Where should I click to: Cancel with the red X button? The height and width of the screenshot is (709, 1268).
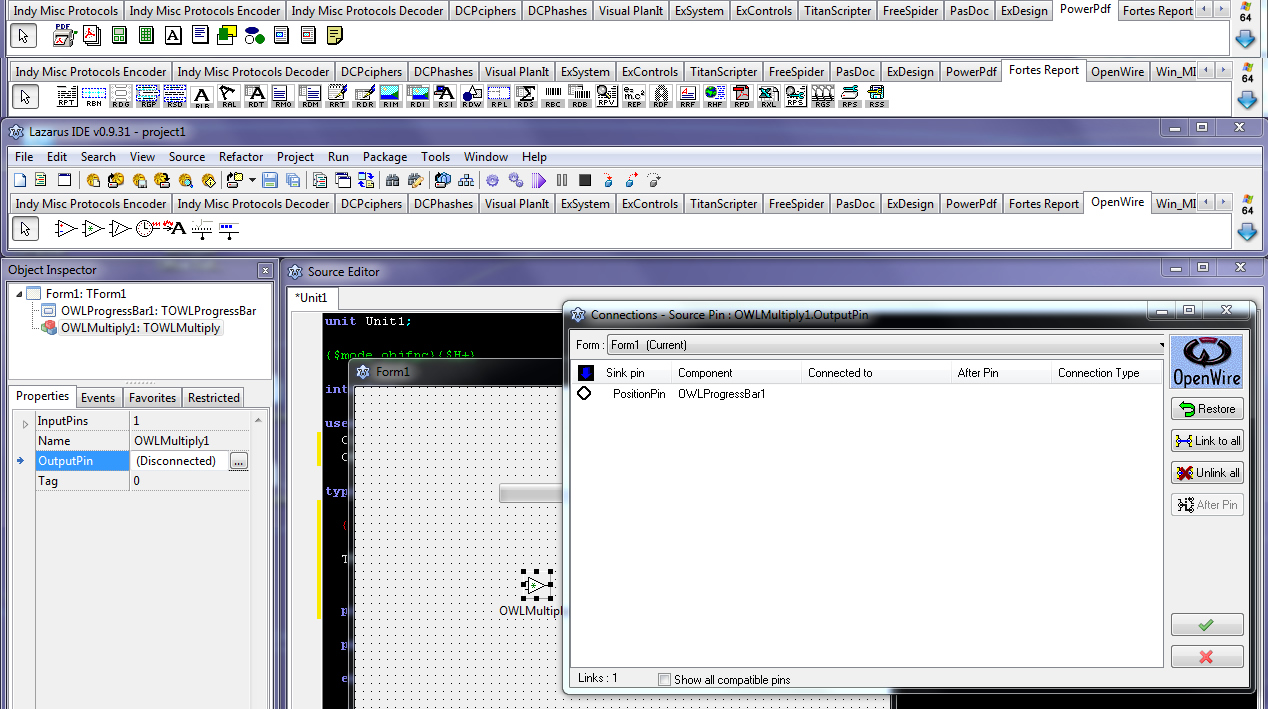click(1207, 657)
